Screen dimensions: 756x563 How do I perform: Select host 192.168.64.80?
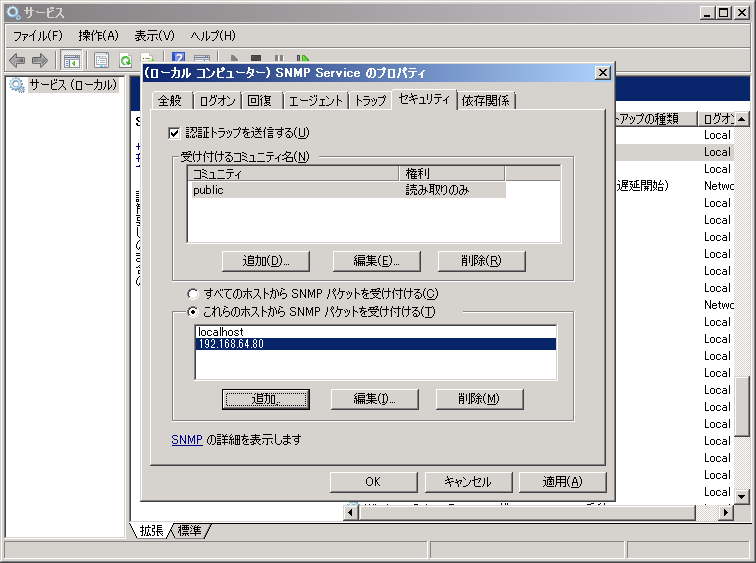pyautogui.click(x=376, y=344)
